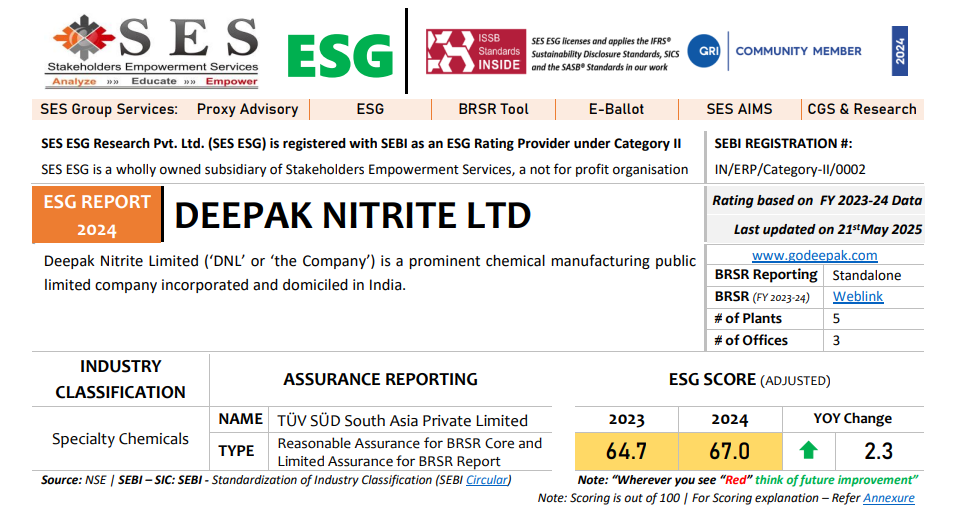Click the GRI circular logo
Viewport: 961px width, 510px height.
tap(704, 51)
